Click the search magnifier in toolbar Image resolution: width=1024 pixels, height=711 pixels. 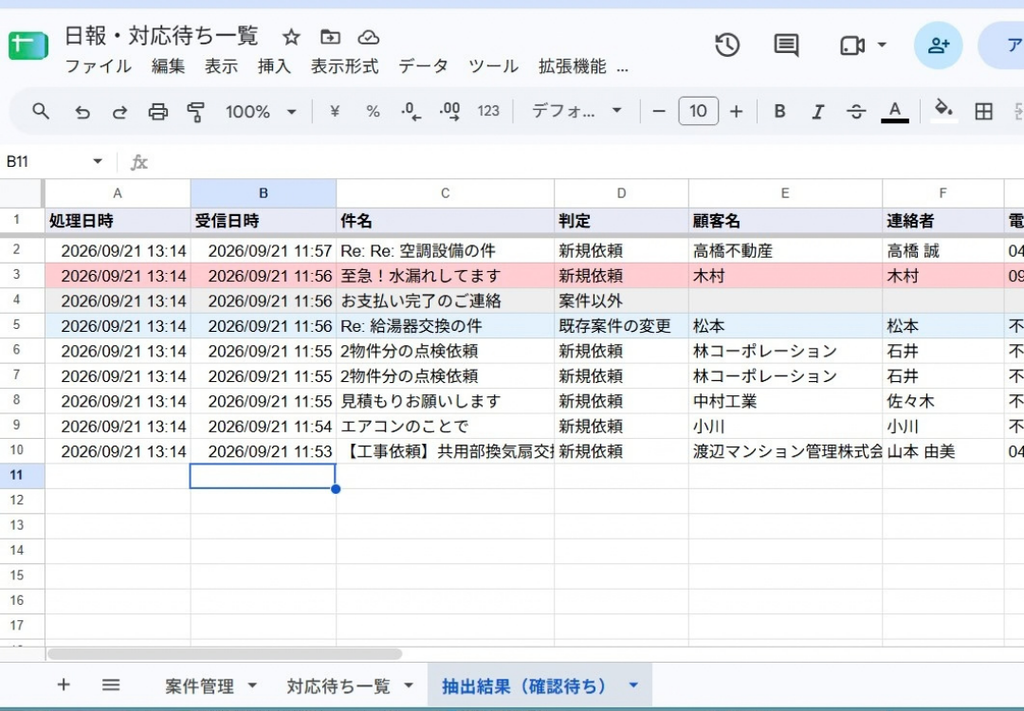(40, 111)
